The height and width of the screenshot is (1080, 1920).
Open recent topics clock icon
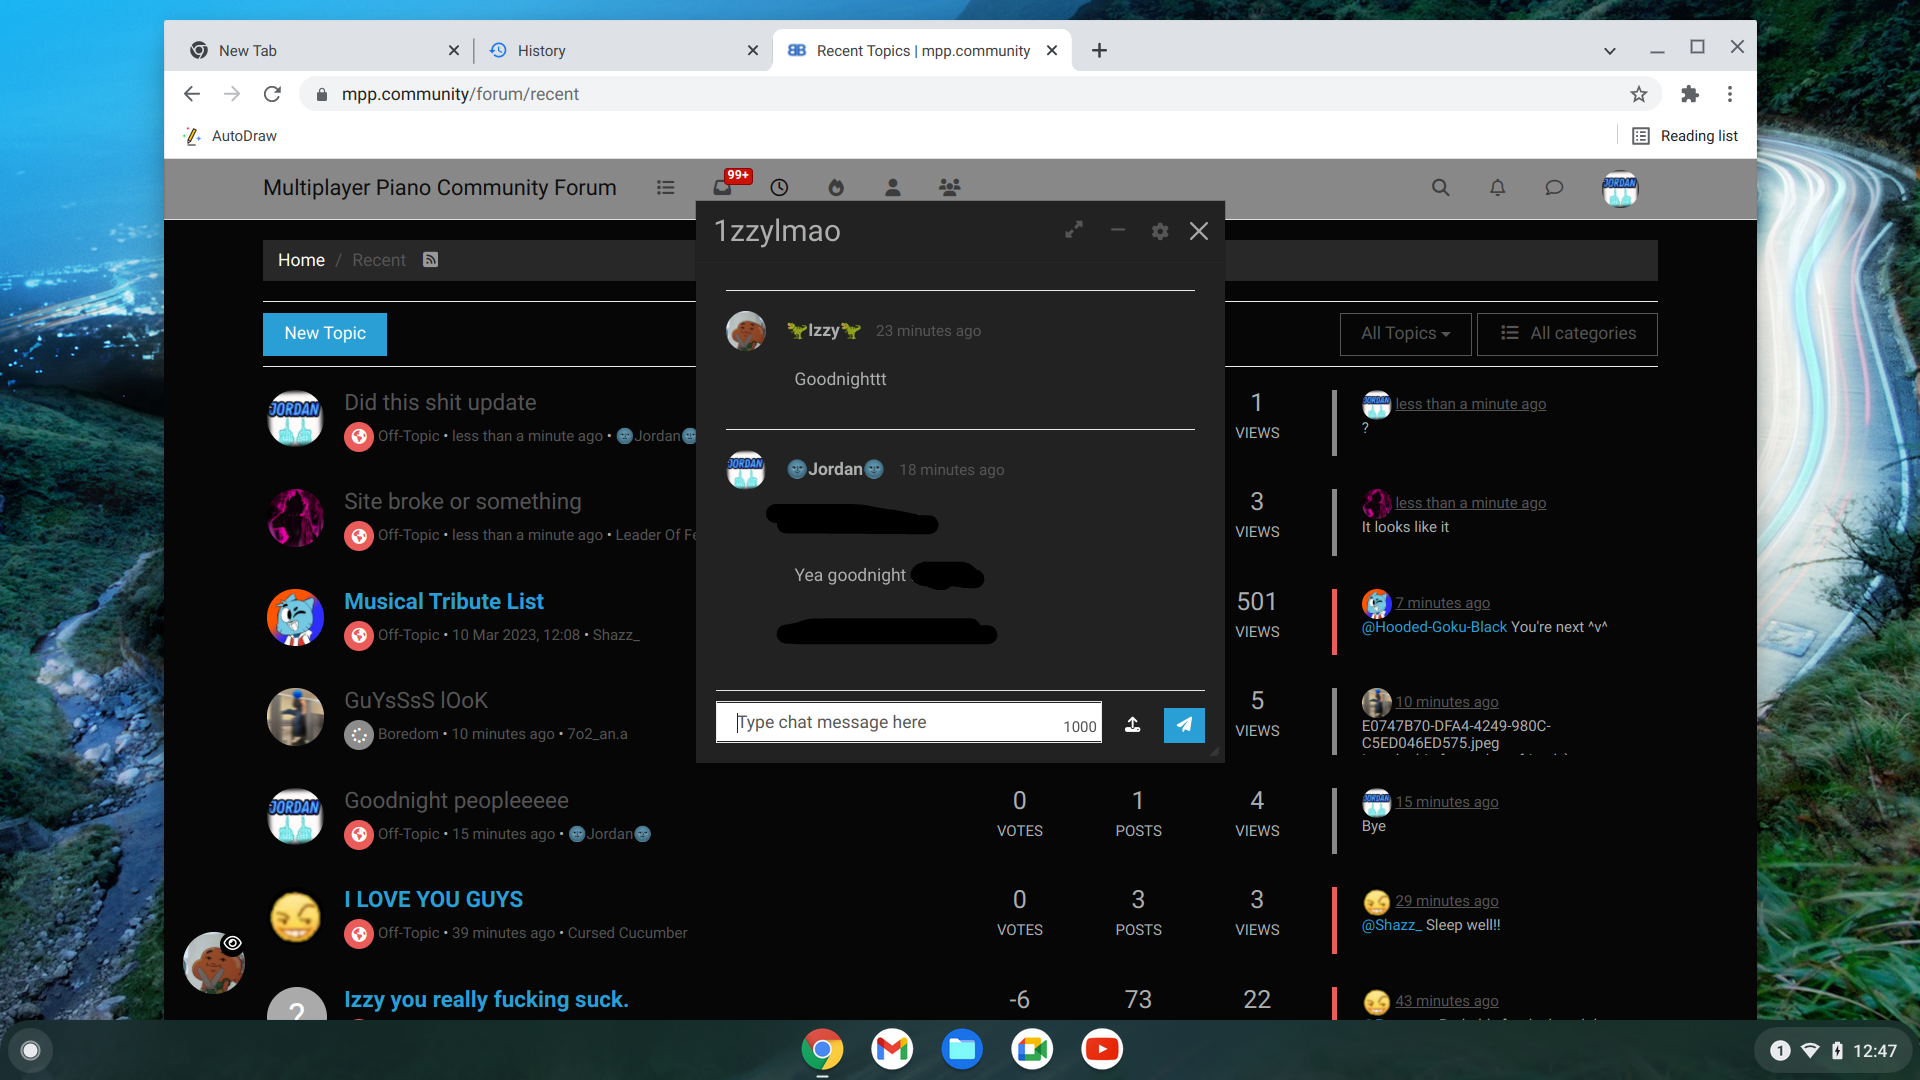(x=779, y=187)
